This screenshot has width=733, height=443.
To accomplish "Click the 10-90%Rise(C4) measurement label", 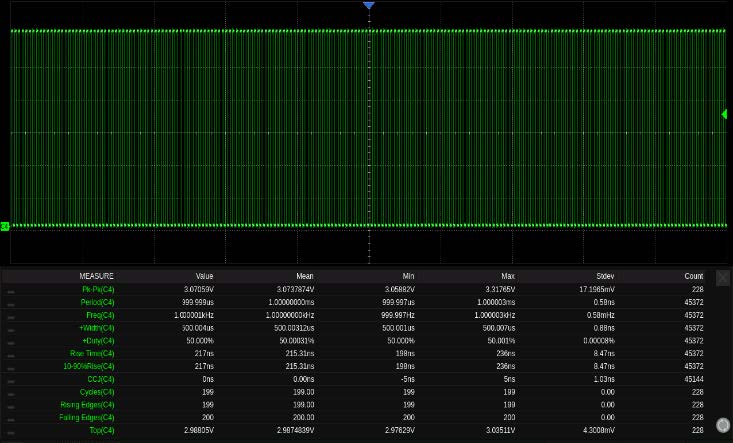I will point(92,367).
